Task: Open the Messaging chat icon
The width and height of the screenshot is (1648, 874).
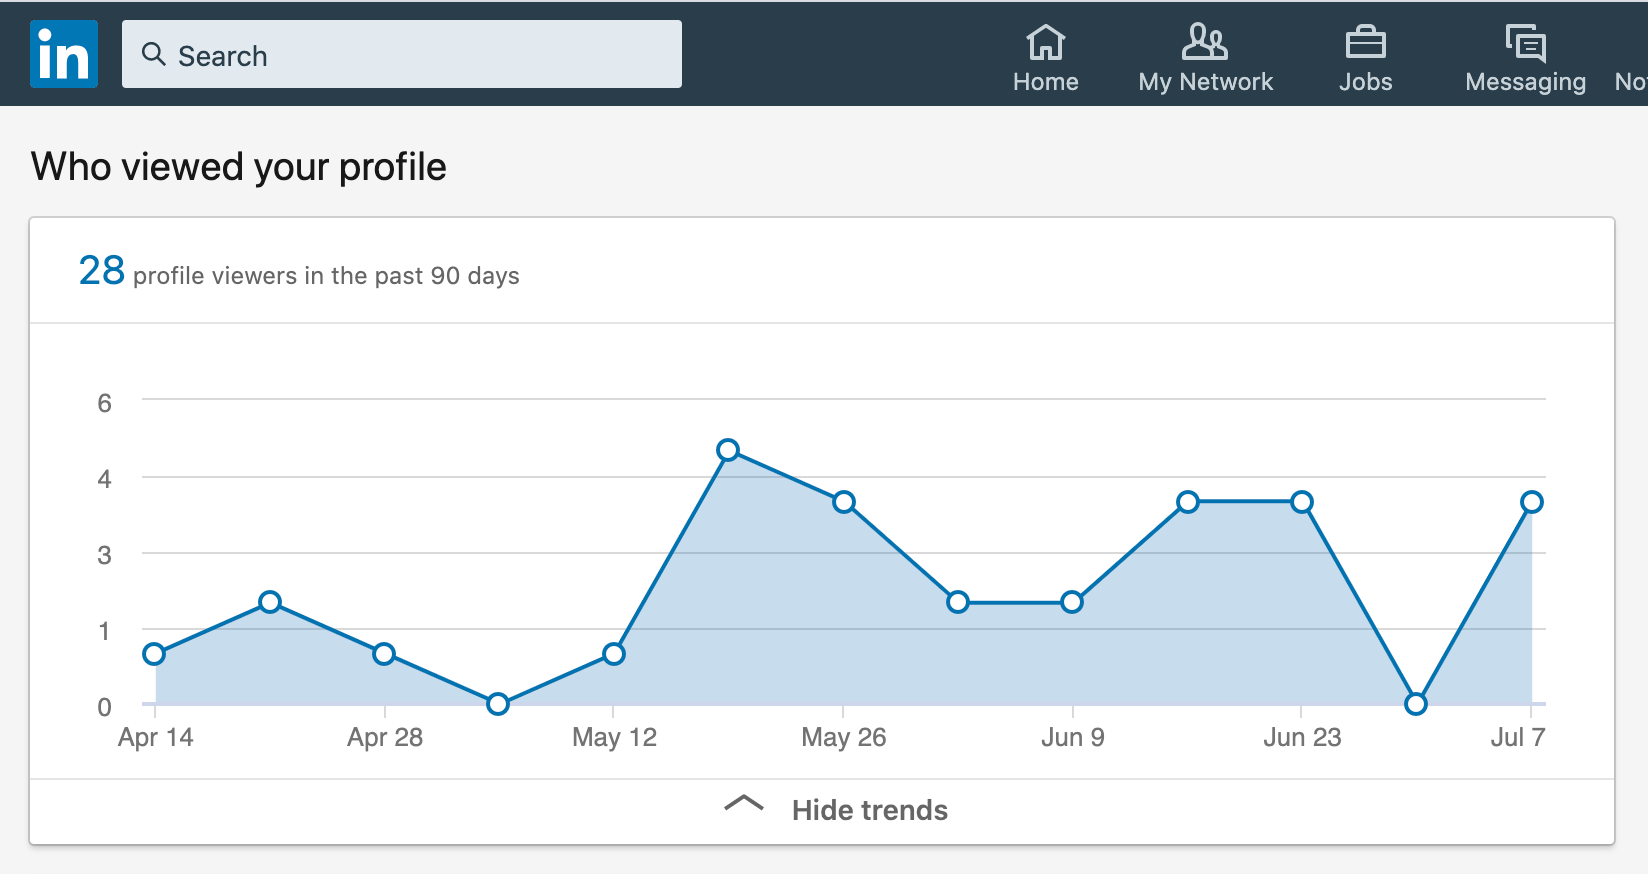Action: pyautogui.click(x=1526, y=43)
